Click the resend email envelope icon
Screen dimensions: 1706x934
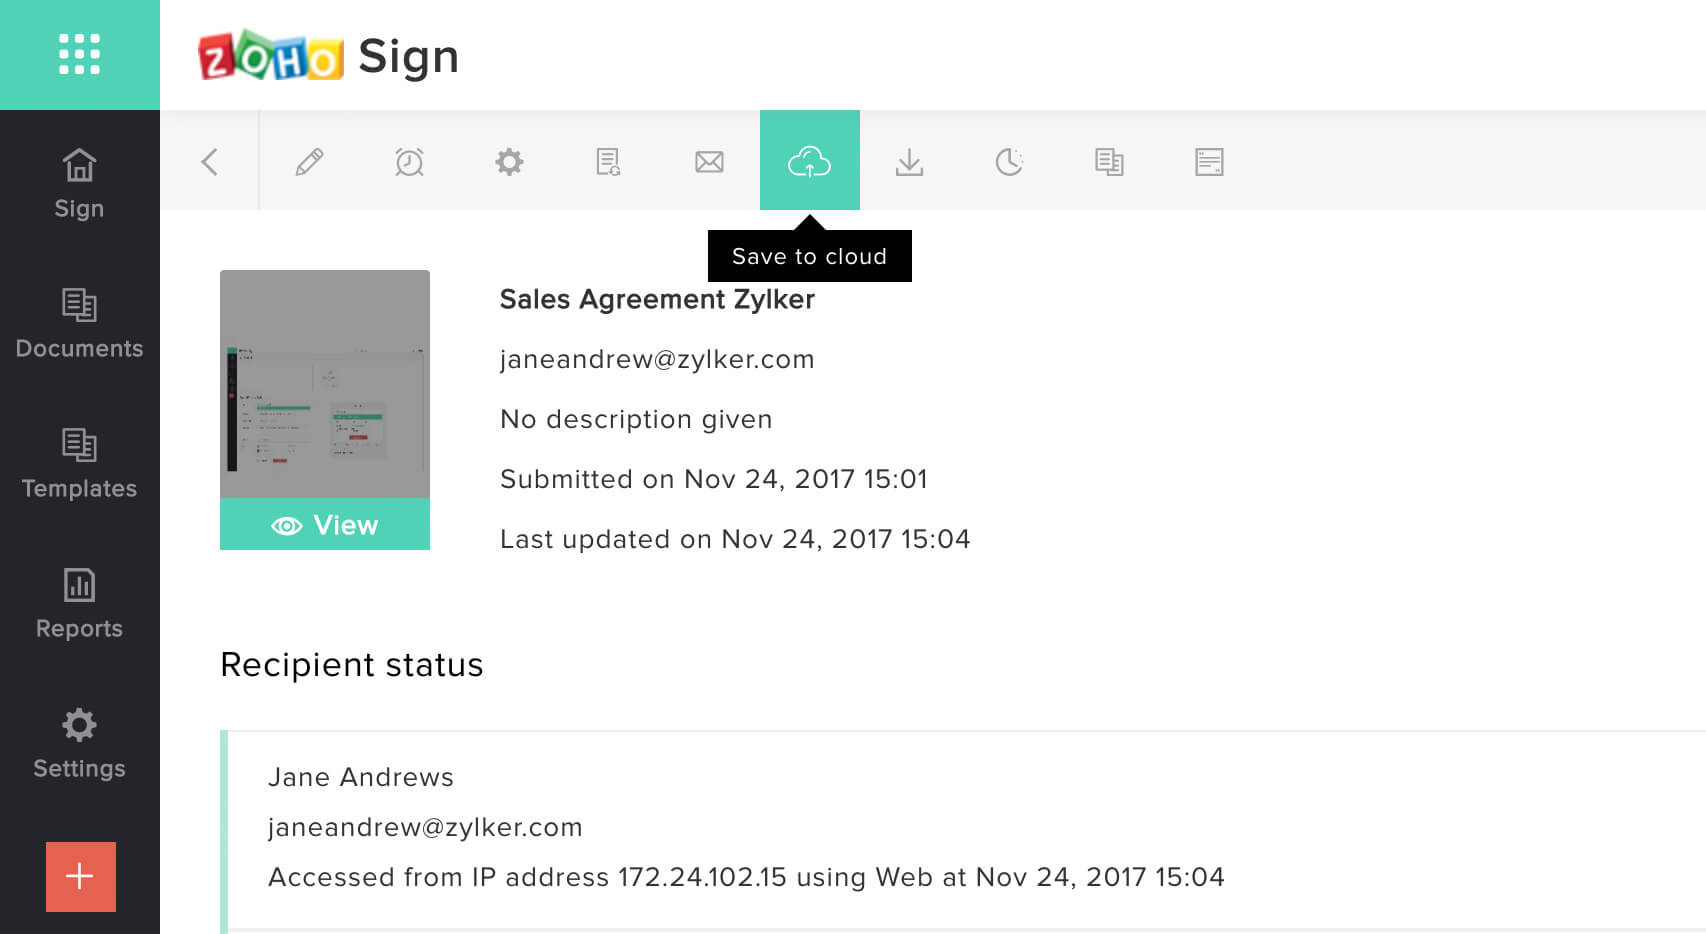pos(709,160)
